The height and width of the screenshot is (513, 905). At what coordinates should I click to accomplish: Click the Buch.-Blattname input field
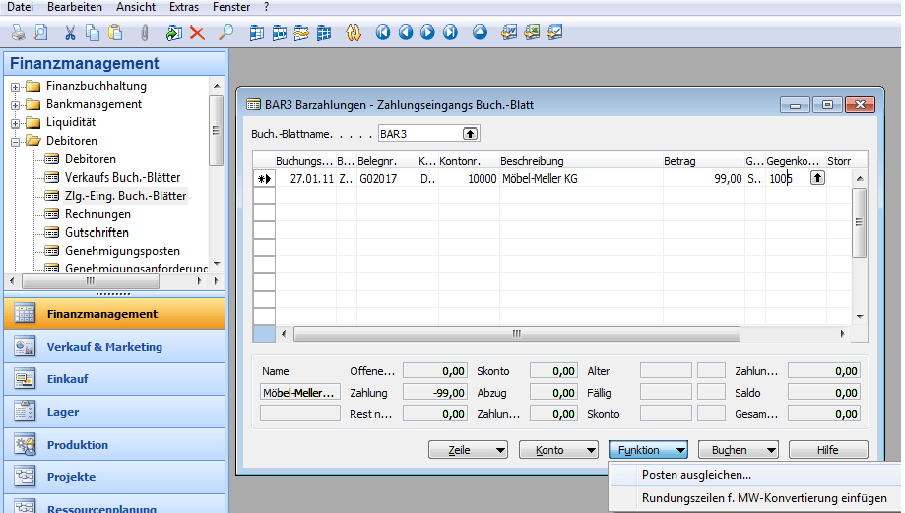pos(421,134)
